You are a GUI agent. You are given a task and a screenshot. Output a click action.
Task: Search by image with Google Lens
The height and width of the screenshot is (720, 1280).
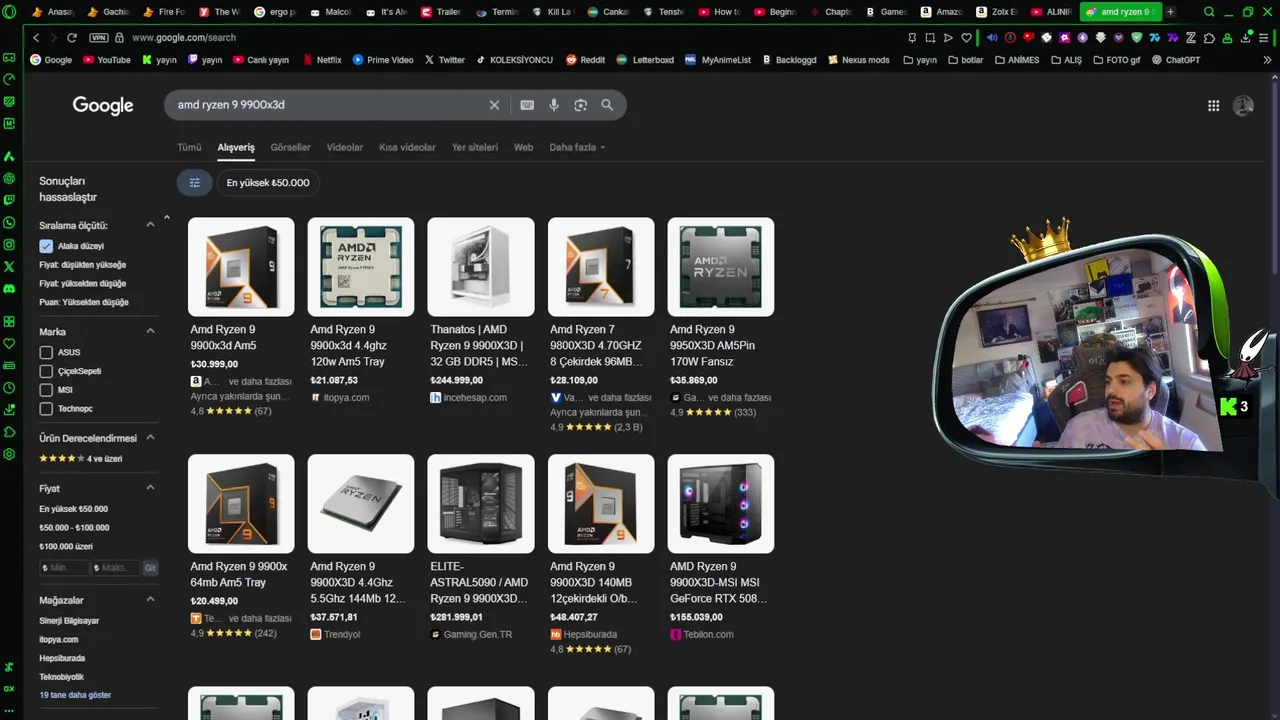(581, 105)
